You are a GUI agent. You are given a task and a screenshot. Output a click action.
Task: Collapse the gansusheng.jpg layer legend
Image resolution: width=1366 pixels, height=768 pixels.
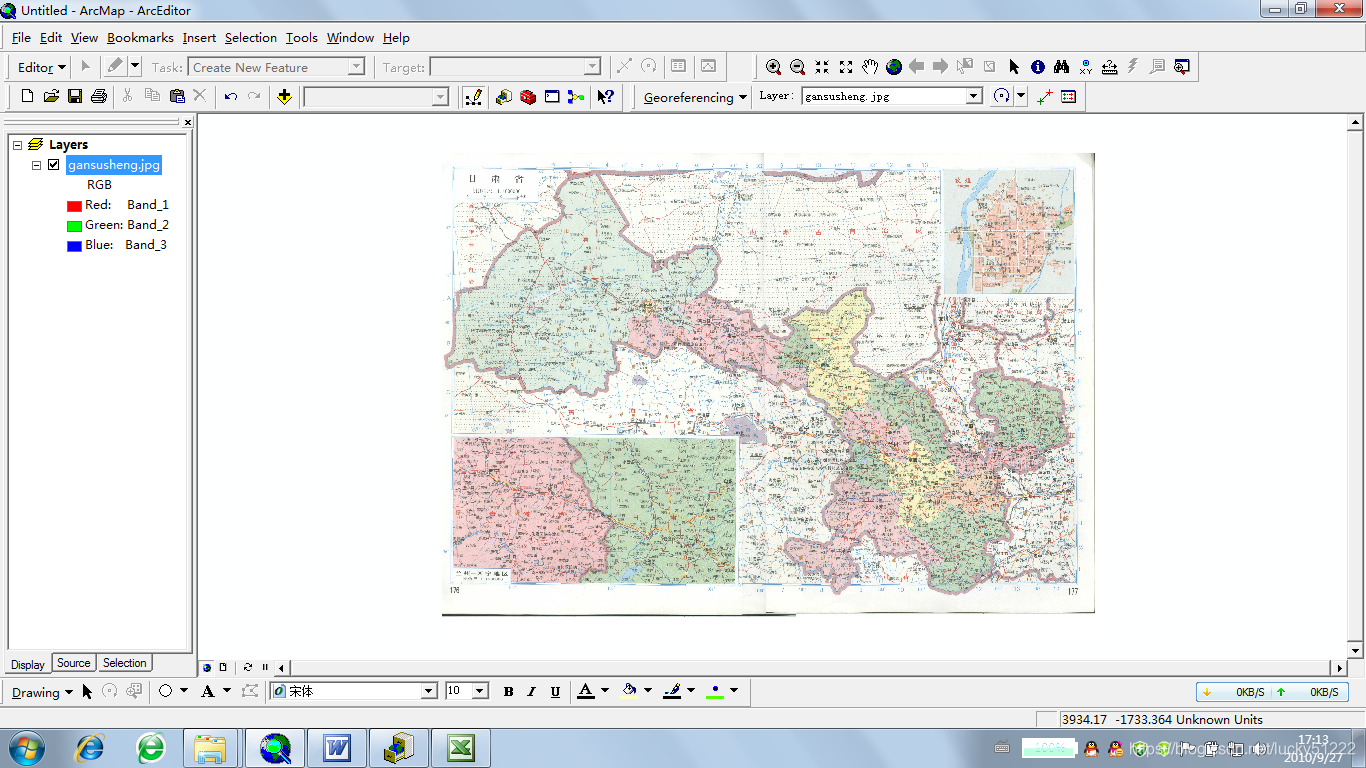coord(37,165)
